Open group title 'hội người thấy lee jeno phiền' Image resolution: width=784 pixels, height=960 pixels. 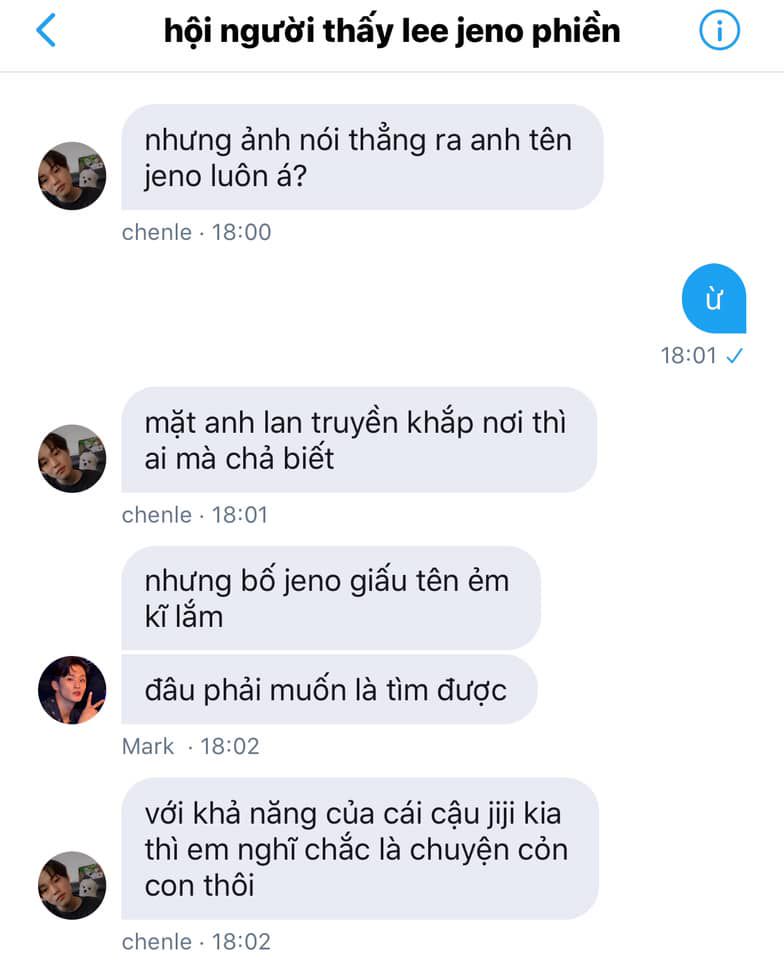392,31
